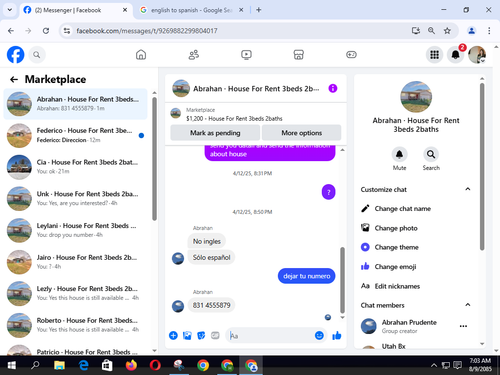Open the Marketplace storefront icon
The width and height of the screenshot is (500, 375).
[299, 55]
